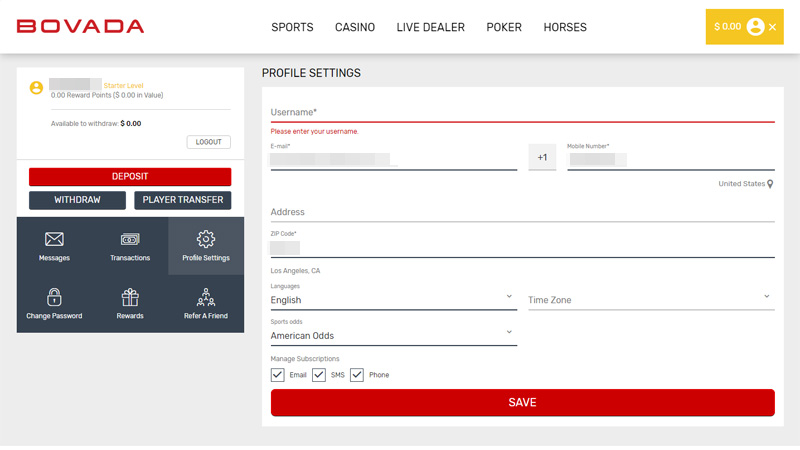This screenshot has width=800, height=450.
Task: Open the Messages envelope icon
Action: pos(54,239)
